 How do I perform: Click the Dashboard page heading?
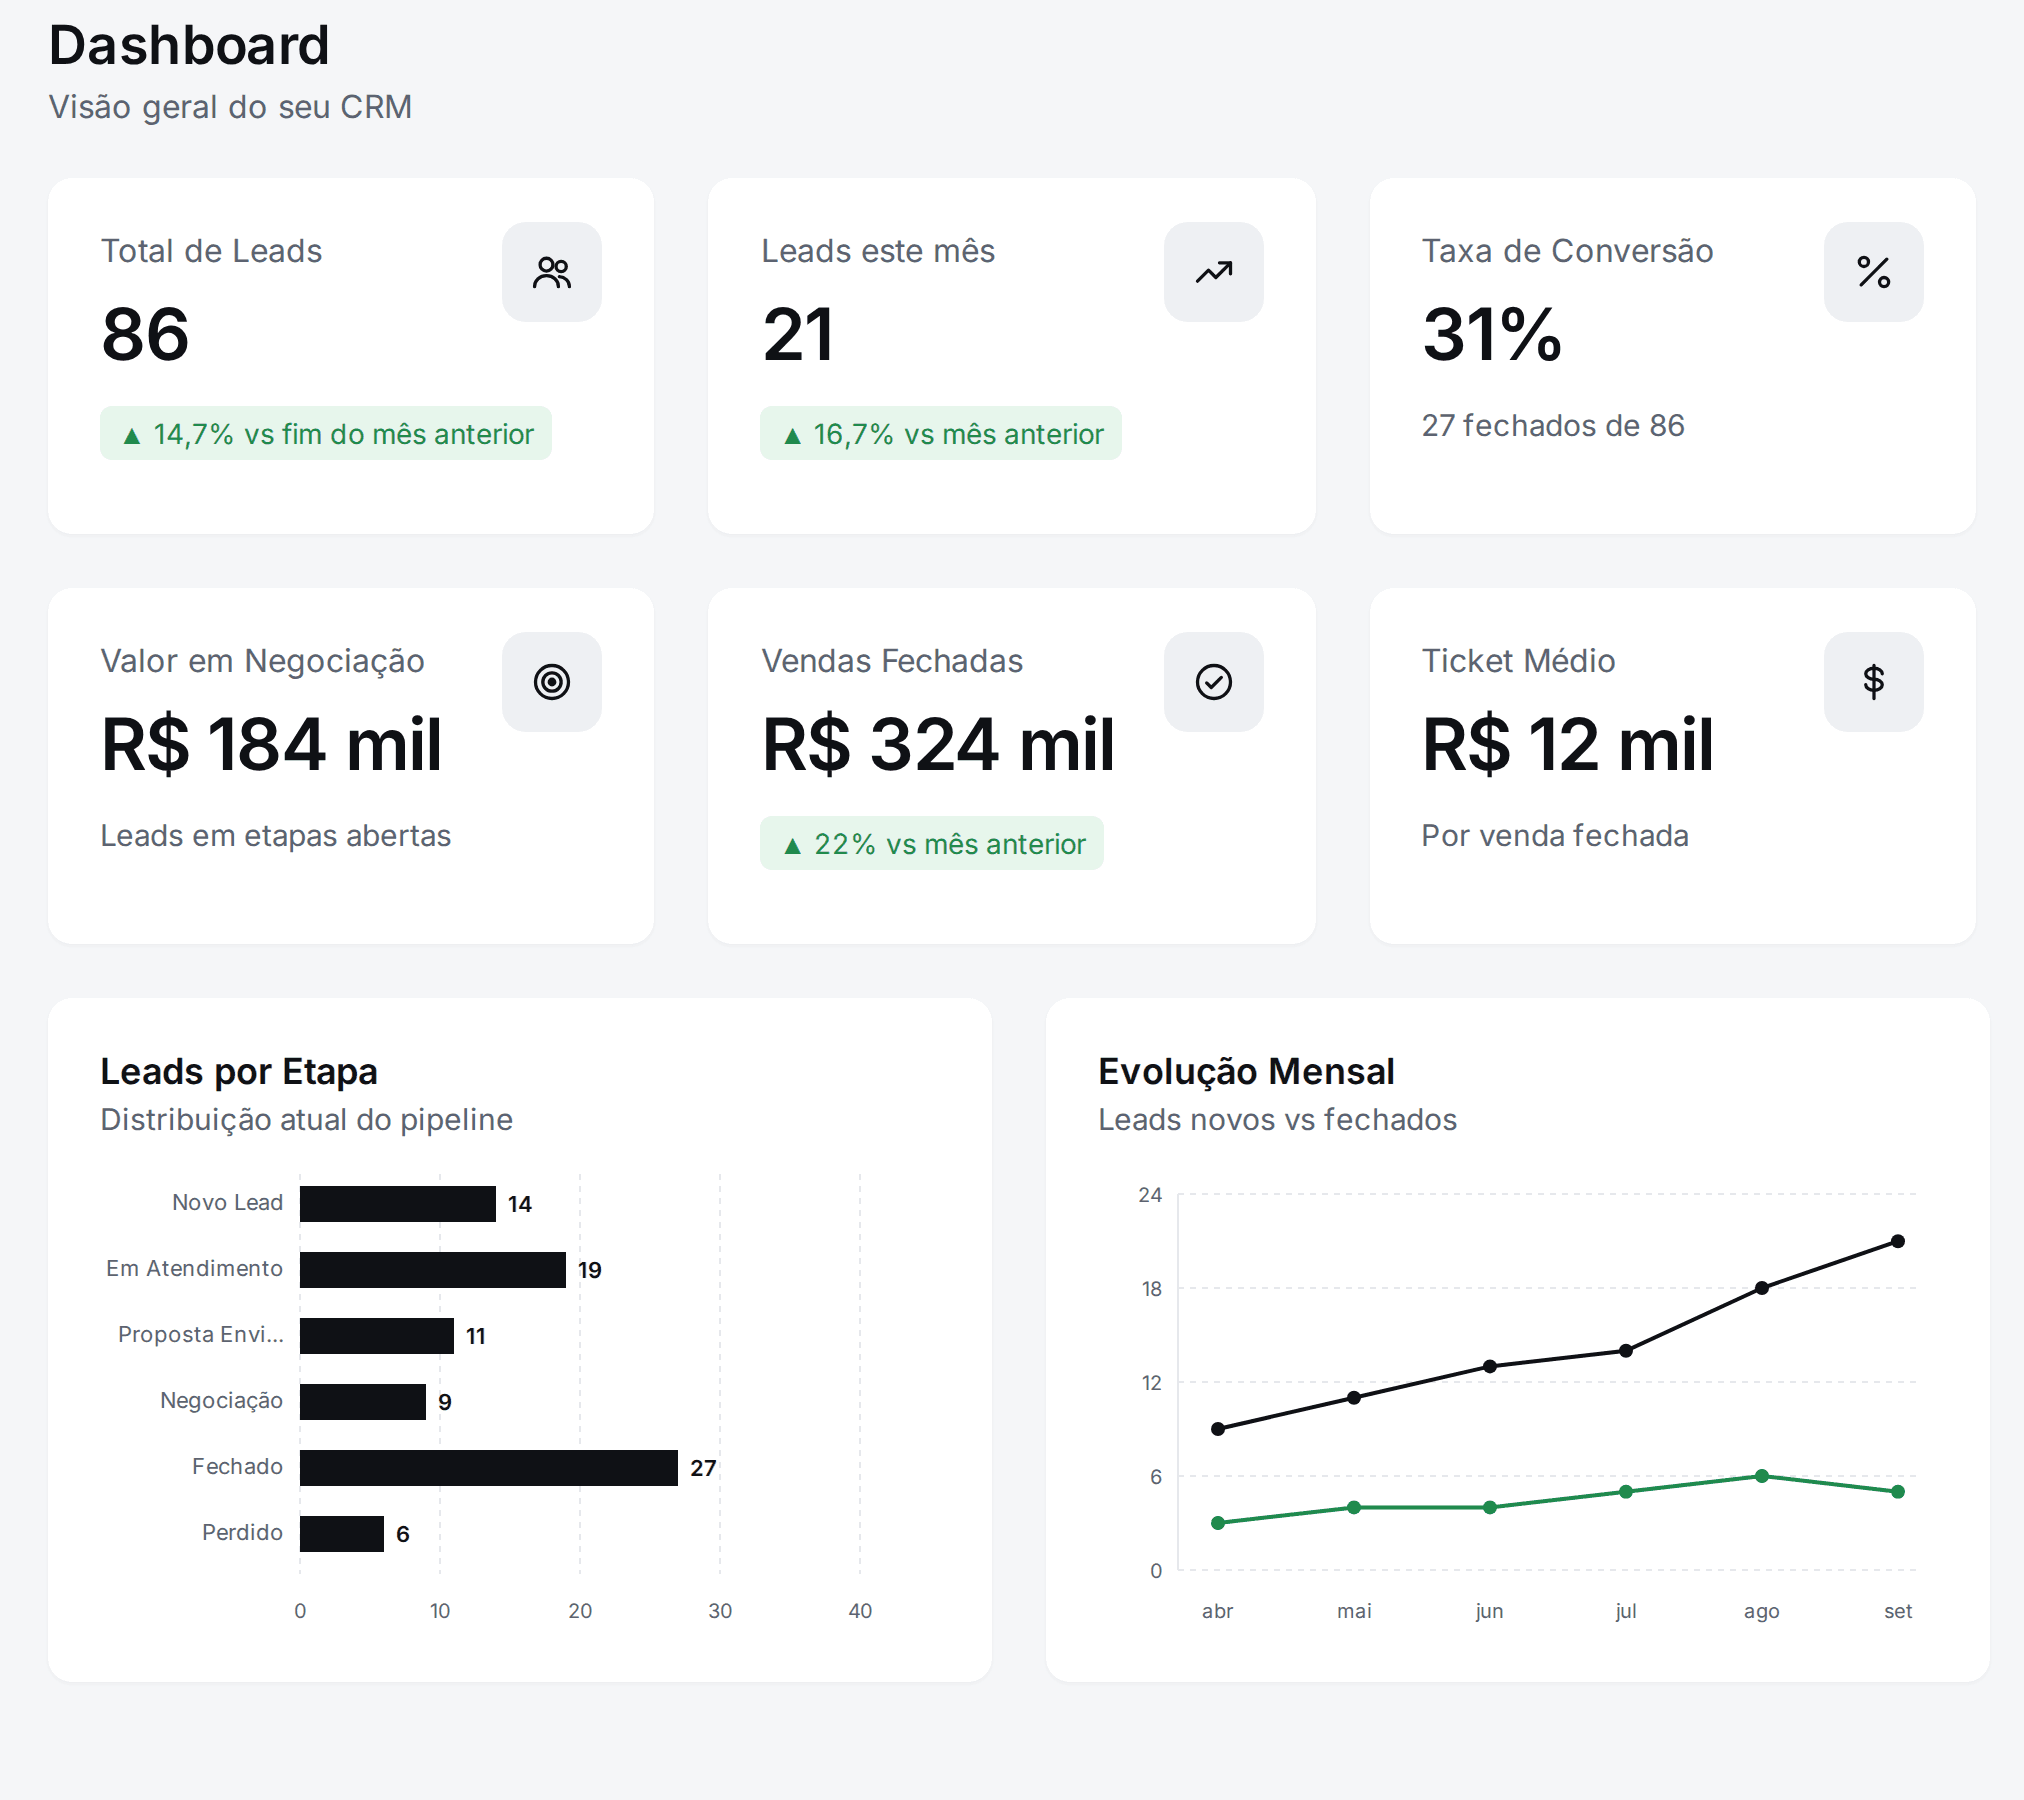point(189,46)
